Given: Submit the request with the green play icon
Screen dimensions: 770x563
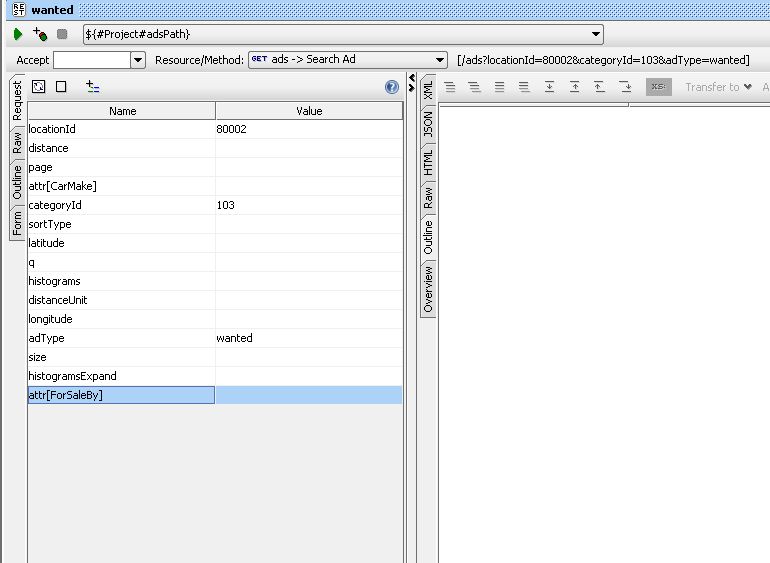Looking at the screenshot, I should 18,34.
